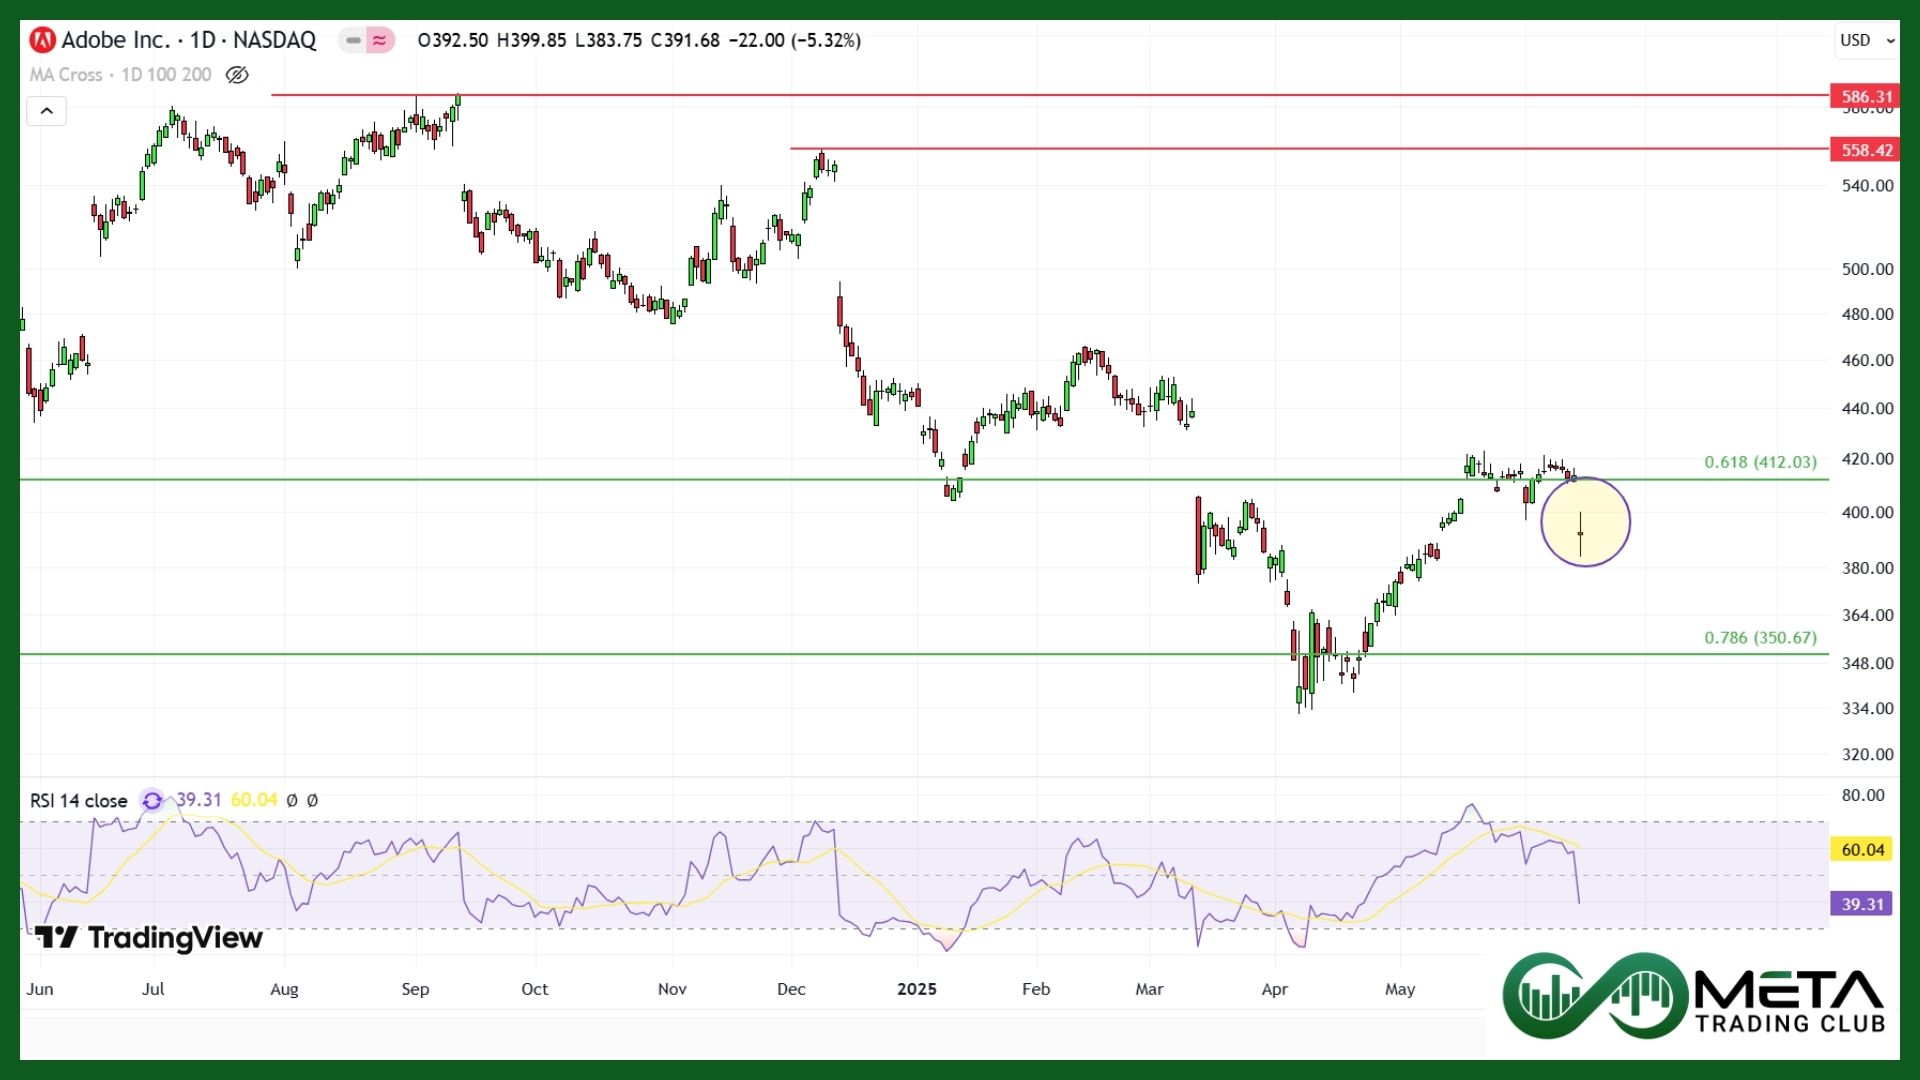Click the change value −22.00 (−5.32%)
Image resolution: width=1920 pixels, height=1080 pixels.
coord(795,40)
